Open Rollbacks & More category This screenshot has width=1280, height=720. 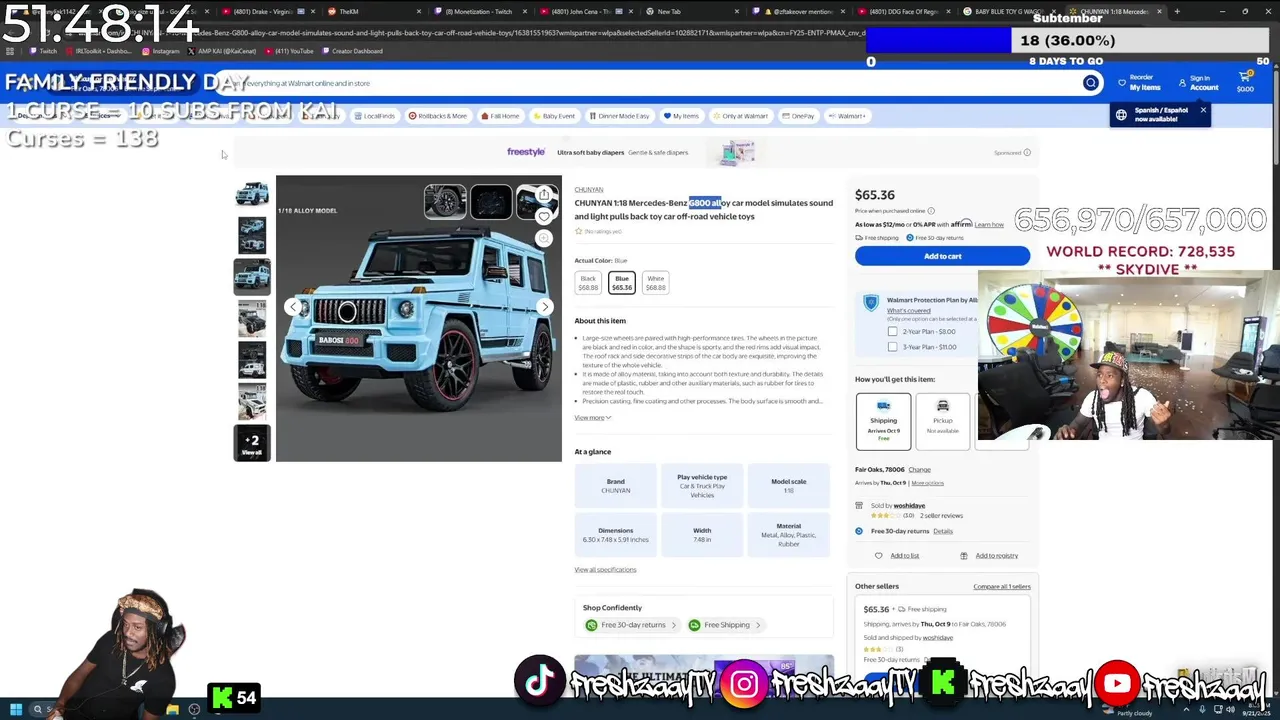pos(438,116)
